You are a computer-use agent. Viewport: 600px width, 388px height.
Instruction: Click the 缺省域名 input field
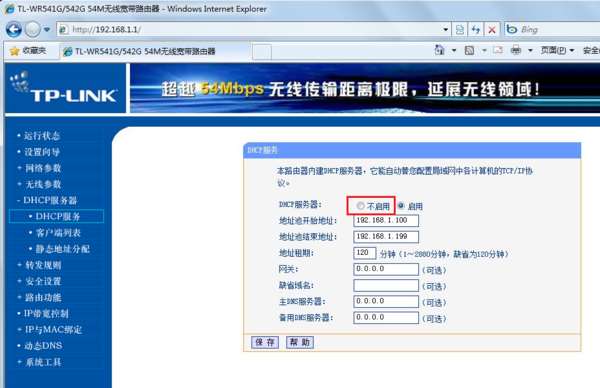386,285
